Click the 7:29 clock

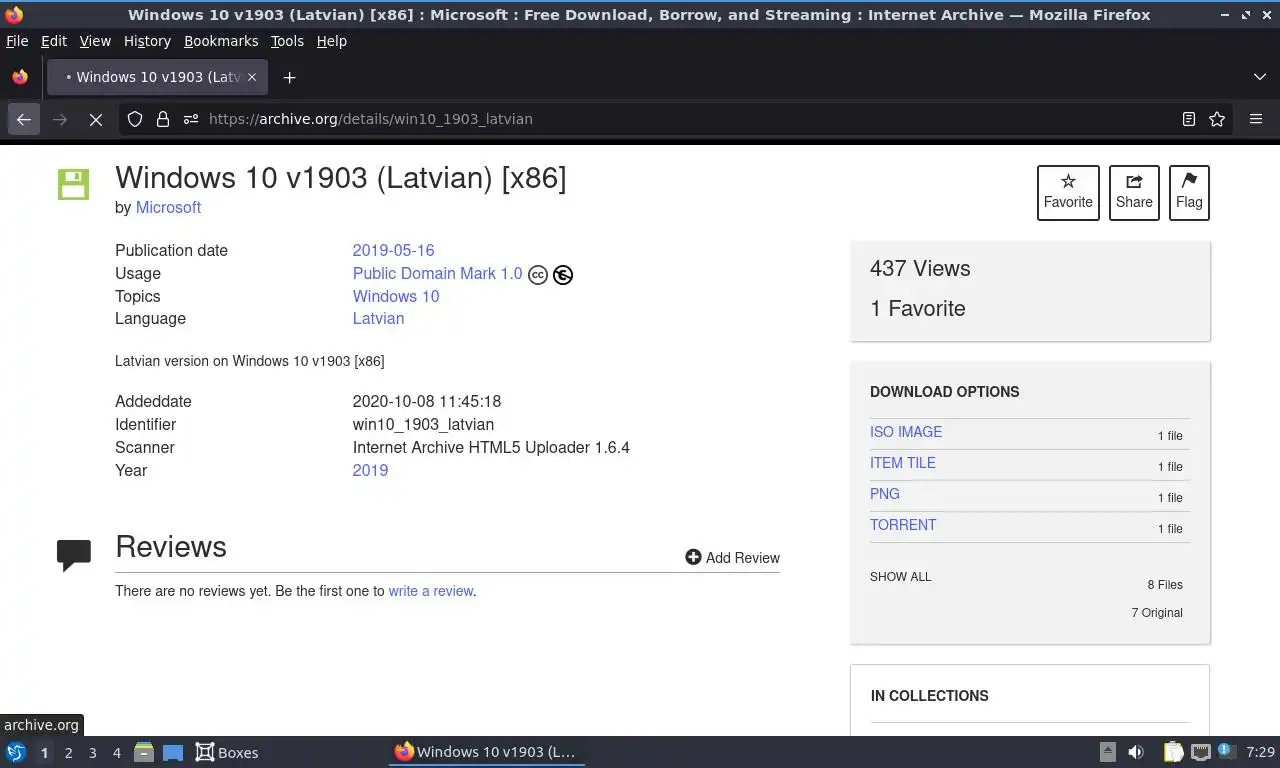[1261, 752]
